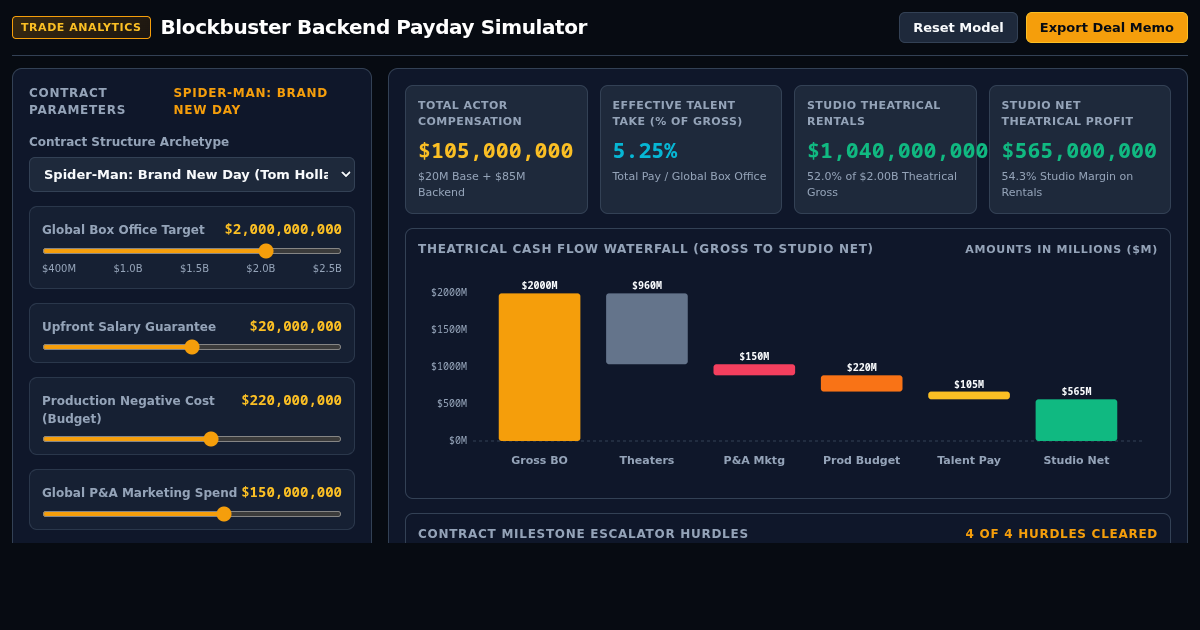Click the Contract Milestone Escalator Hurdles heading
This screenshot has width=1200, height=630.
[583, 534]
